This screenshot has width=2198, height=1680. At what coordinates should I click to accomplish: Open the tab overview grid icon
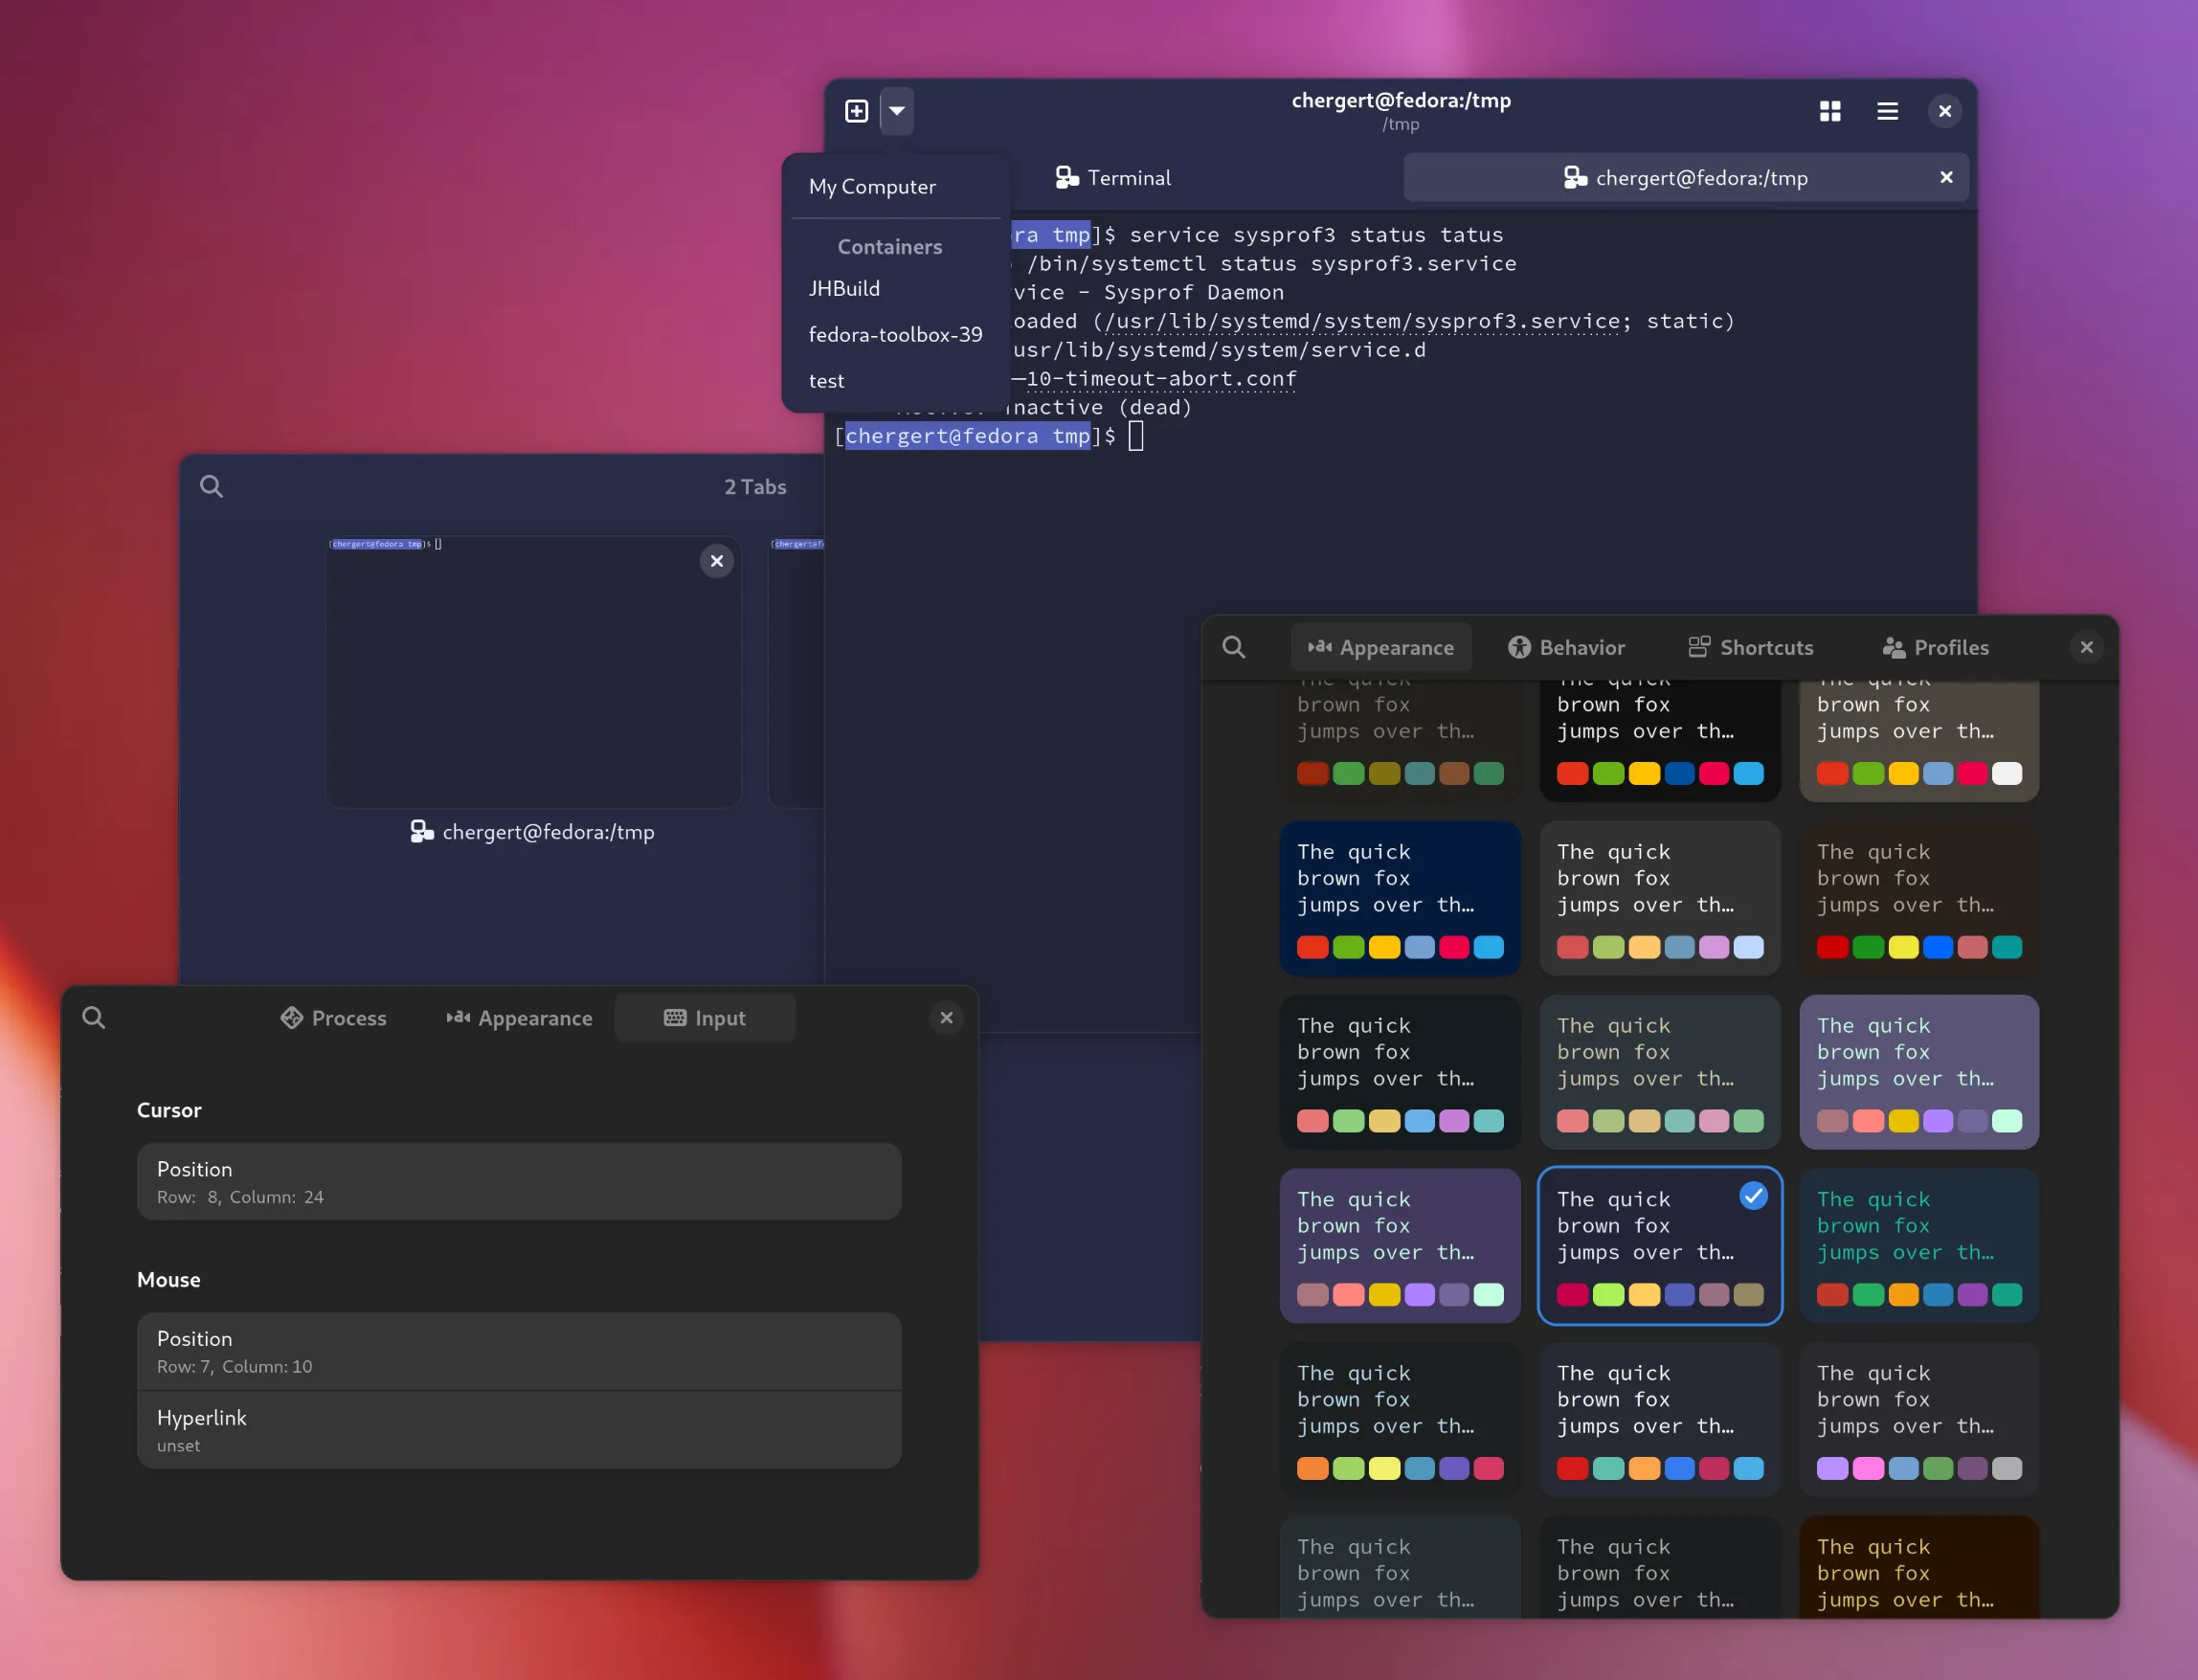tap(1830, 111)
